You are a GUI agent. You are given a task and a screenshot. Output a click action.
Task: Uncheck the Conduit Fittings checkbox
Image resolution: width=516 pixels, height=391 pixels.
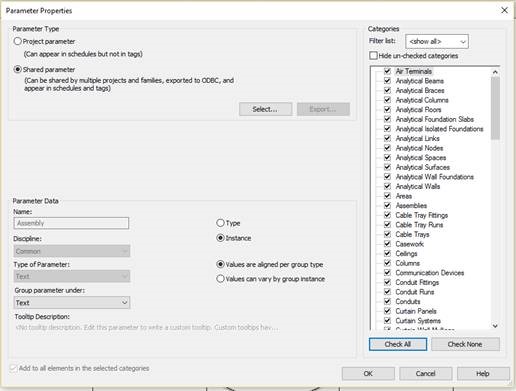(x=387, y=282)
